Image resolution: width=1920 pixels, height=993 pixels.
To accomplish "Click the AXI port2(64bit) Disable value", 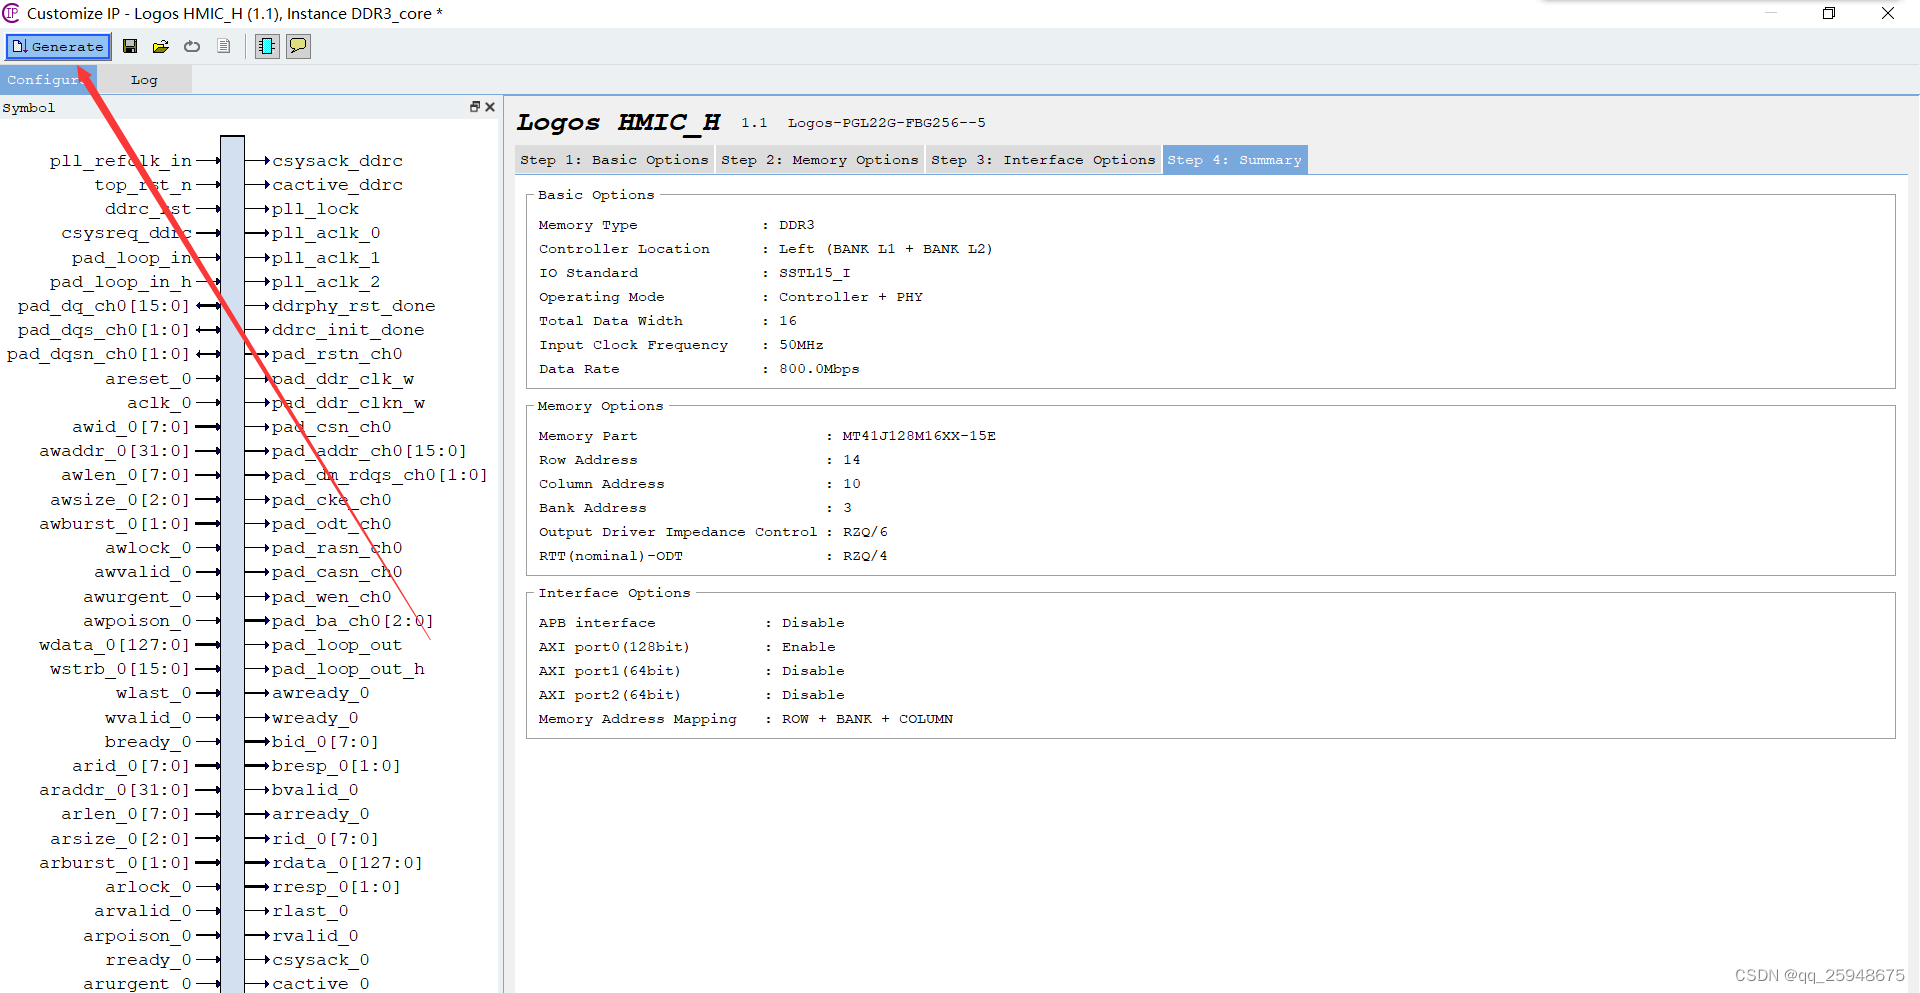I will coord(813,695).
